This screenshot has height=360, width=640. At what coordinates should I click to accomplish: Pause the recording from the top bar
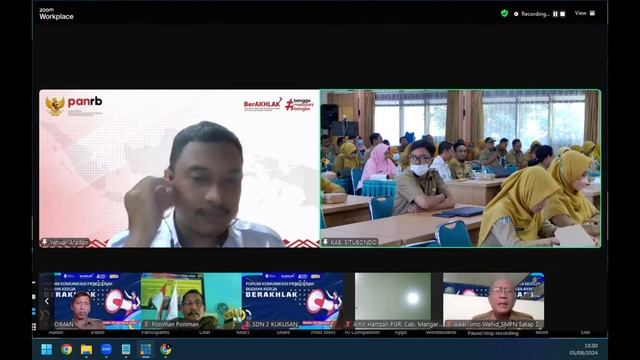tap(555, 14)
